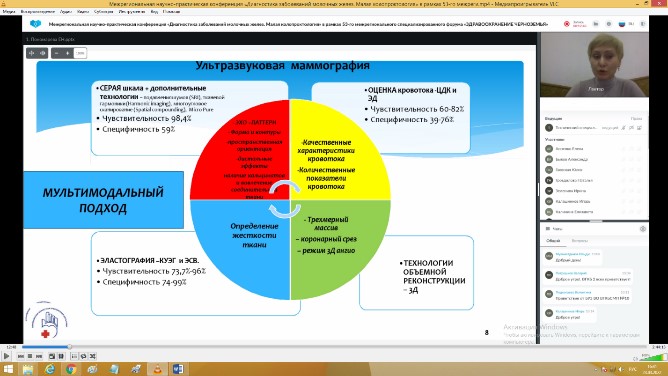Open extended settings equalizer button
This screenshot has width=668, height=376.
click(x=61, y=356)
